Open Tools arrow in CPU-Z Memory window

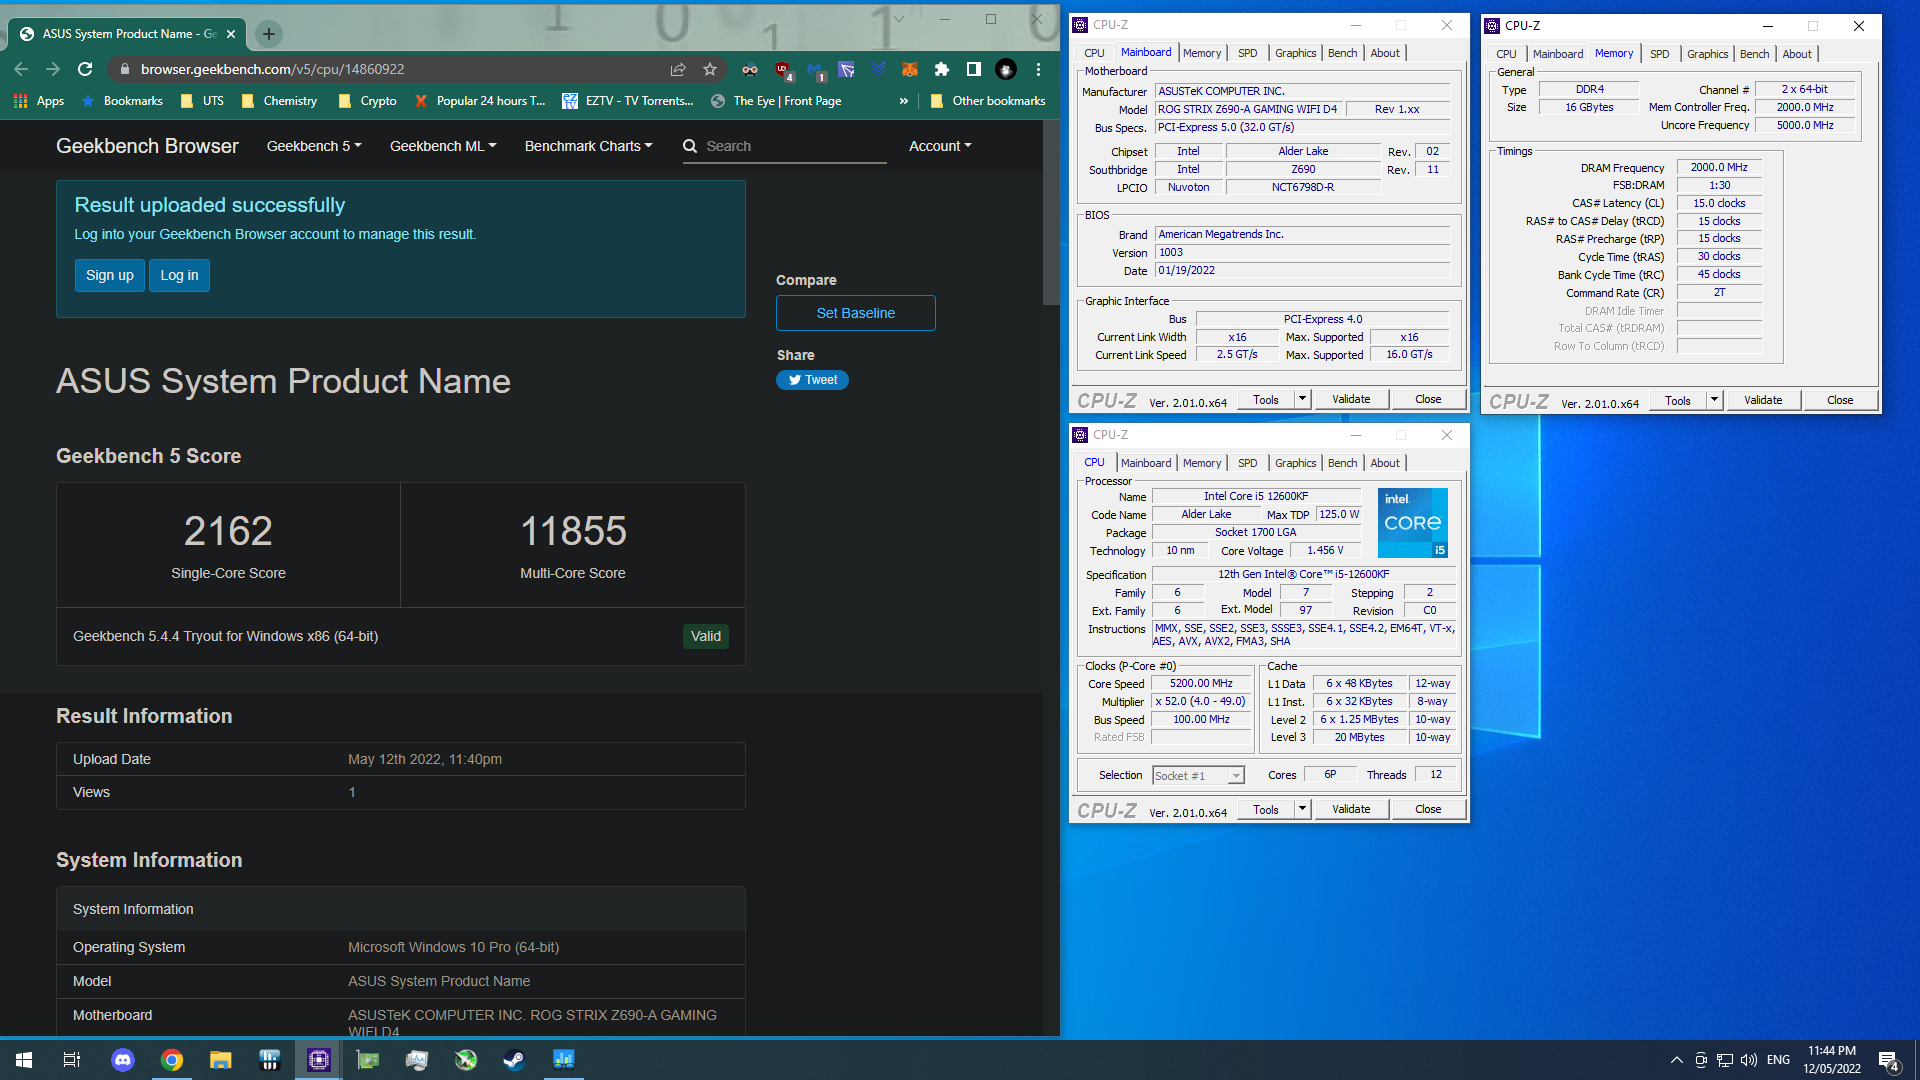pos(1714,400)
